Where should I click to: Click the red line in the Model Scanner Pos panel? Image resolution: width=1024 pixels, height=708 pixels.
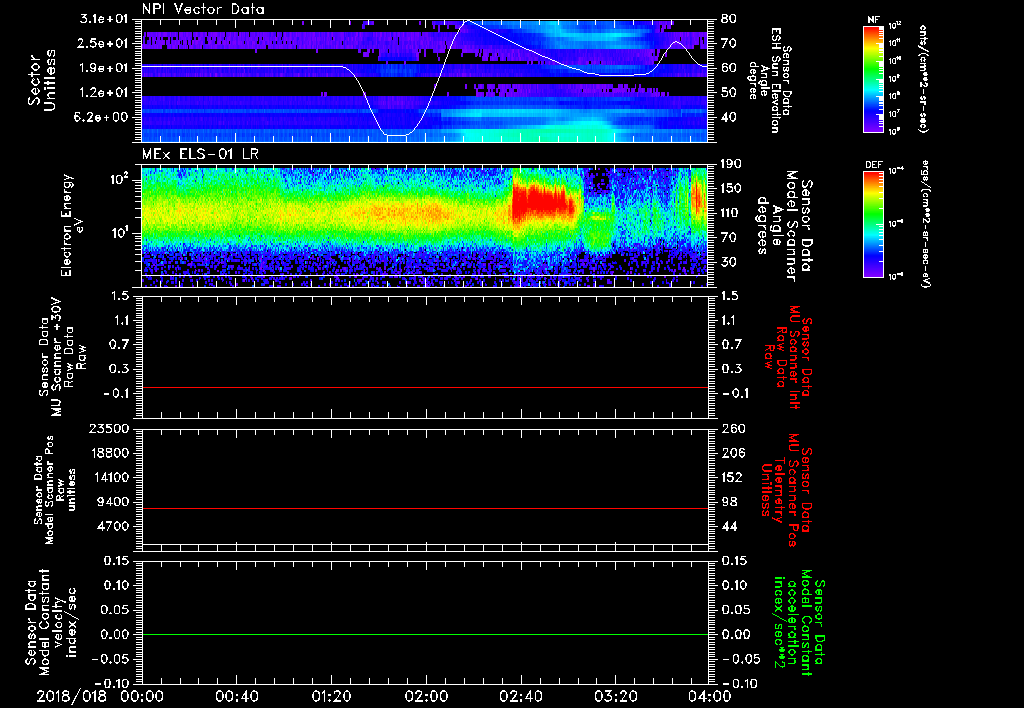(x=424, y=508)
